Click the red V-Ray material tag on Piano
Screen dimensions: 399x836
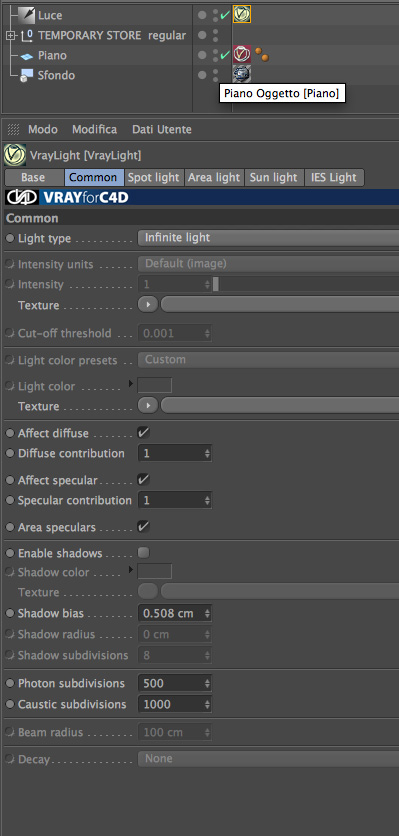(242, 54)
